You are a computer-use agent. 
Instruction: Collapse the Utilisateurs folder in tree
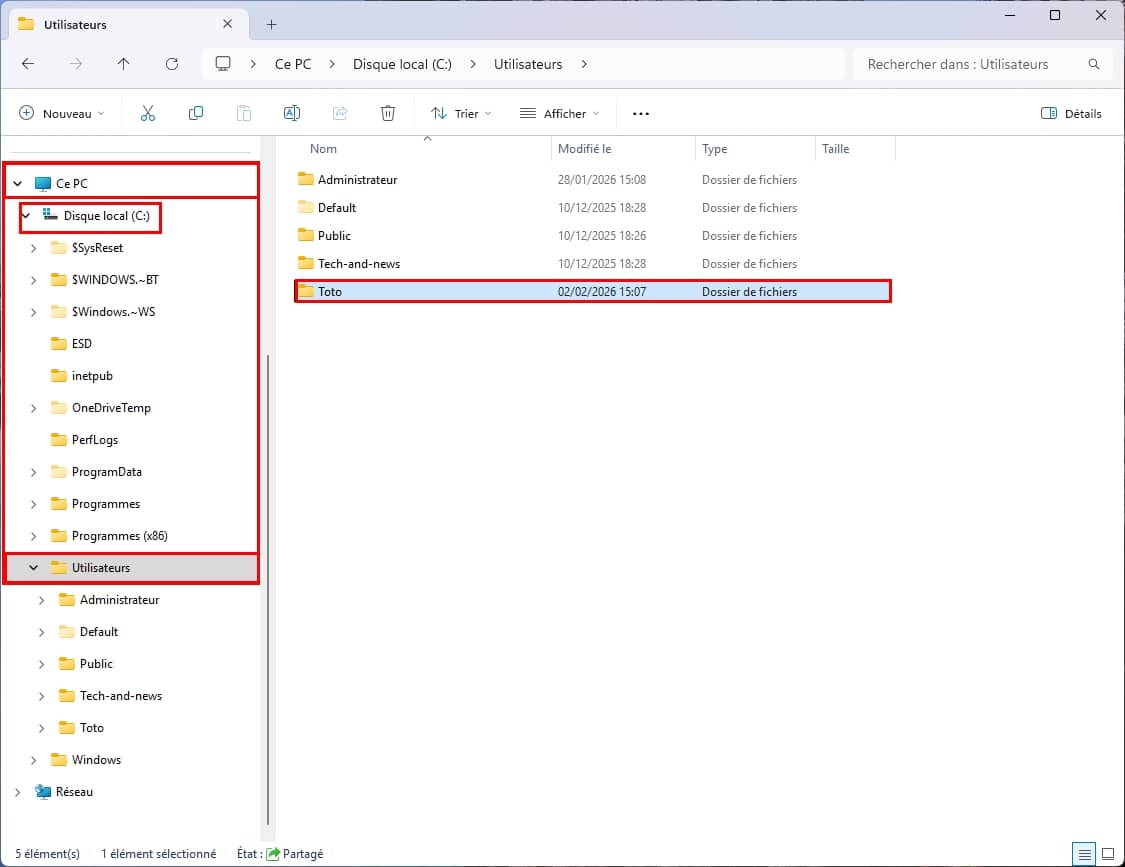coord(34,568)
